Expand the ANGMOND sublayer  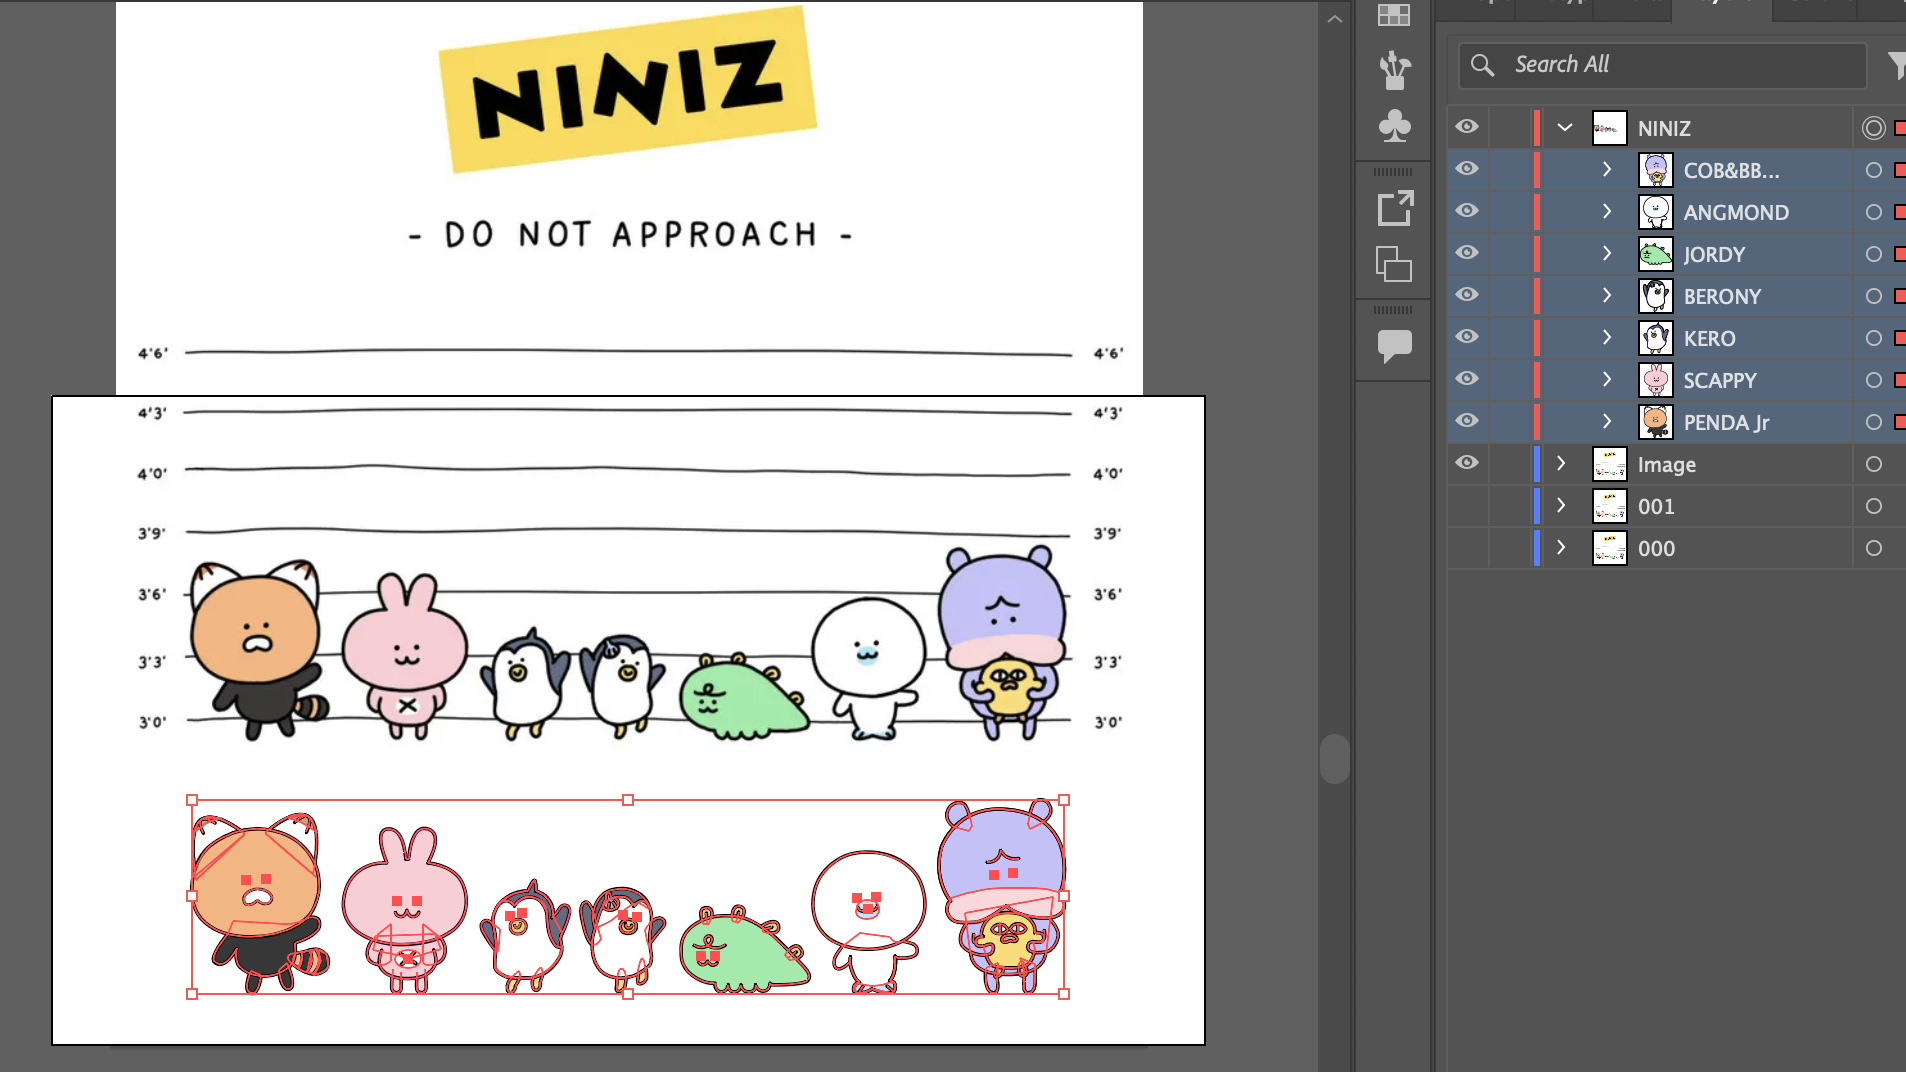coord(1607,211)
